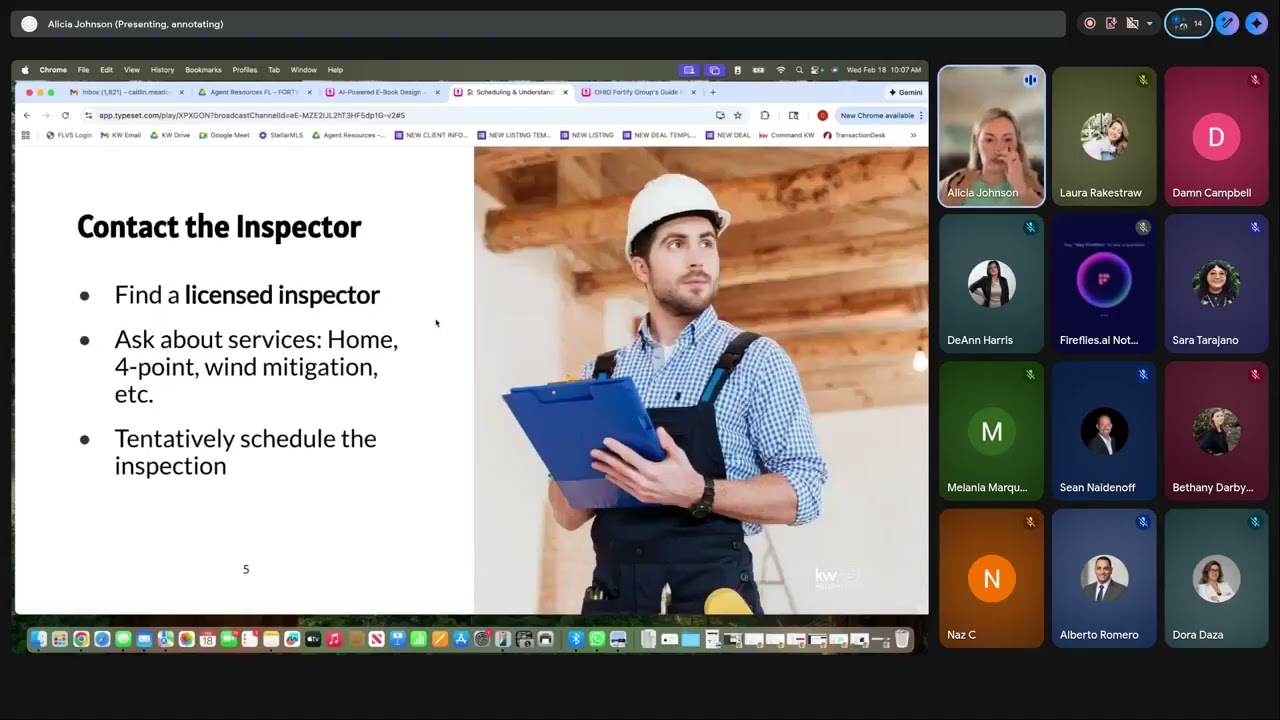This screenshot has height=720, width=1280.
Task: Click Melania Marquez's muted microphone icon
Action: click(1030, 375)
